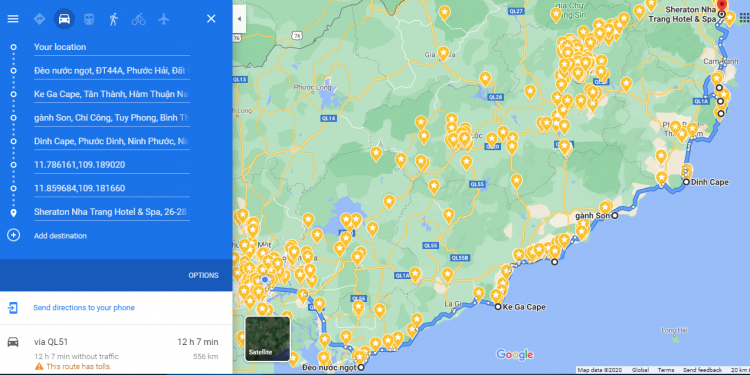Close the directions panel
The image size is (750, 375).
point(211,19)
